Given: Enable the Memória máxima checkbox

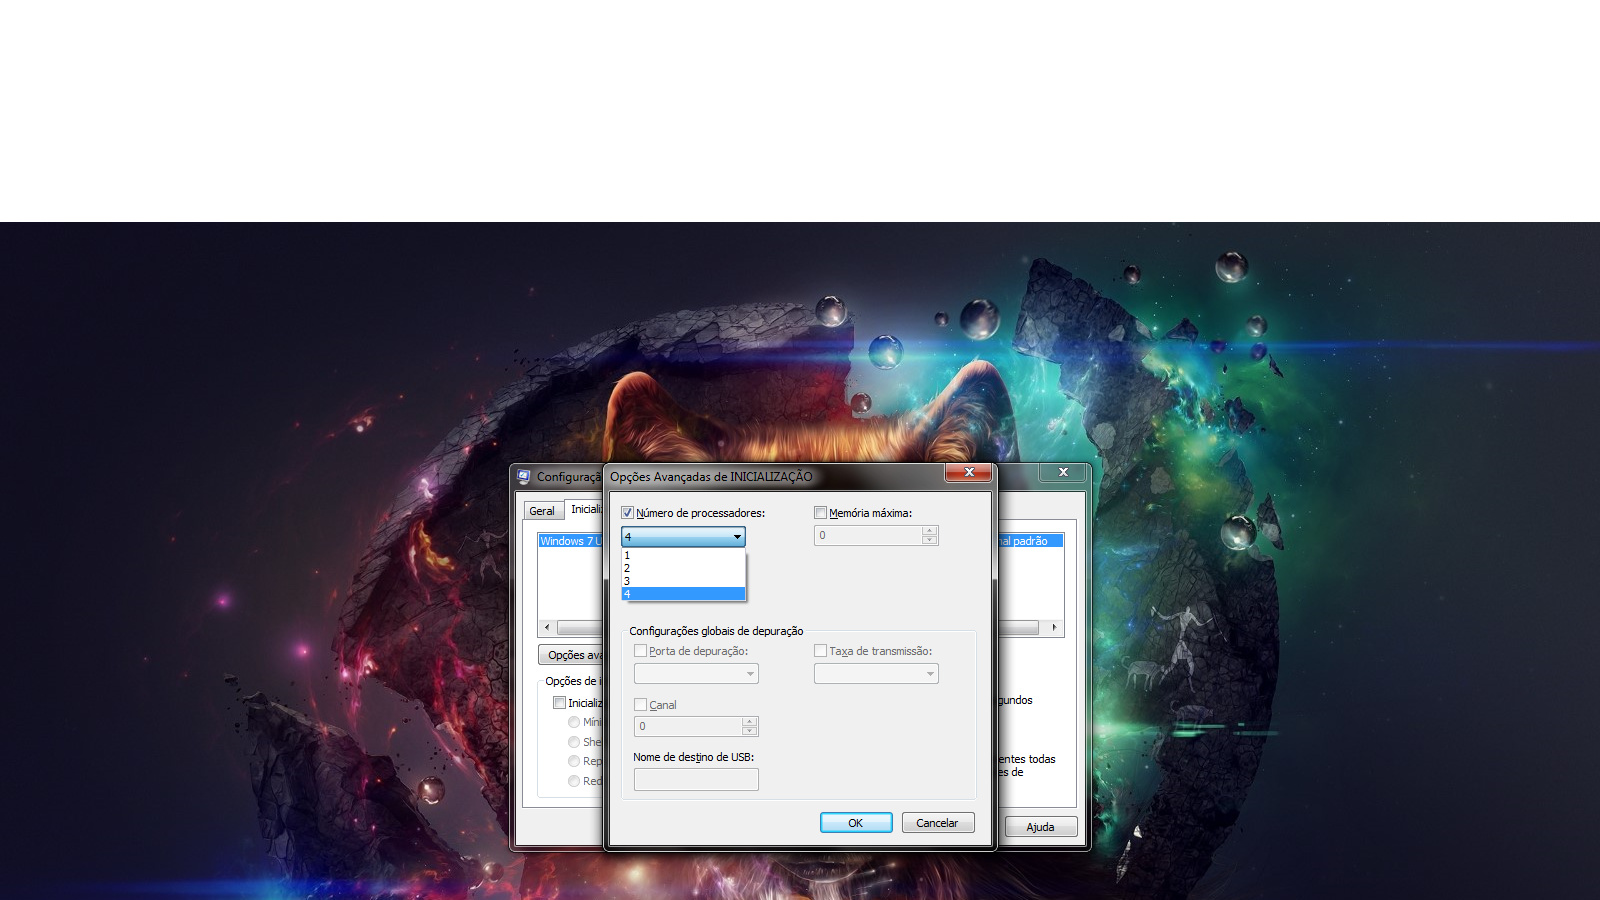Looking at the screenshot, I should (820, 513).
